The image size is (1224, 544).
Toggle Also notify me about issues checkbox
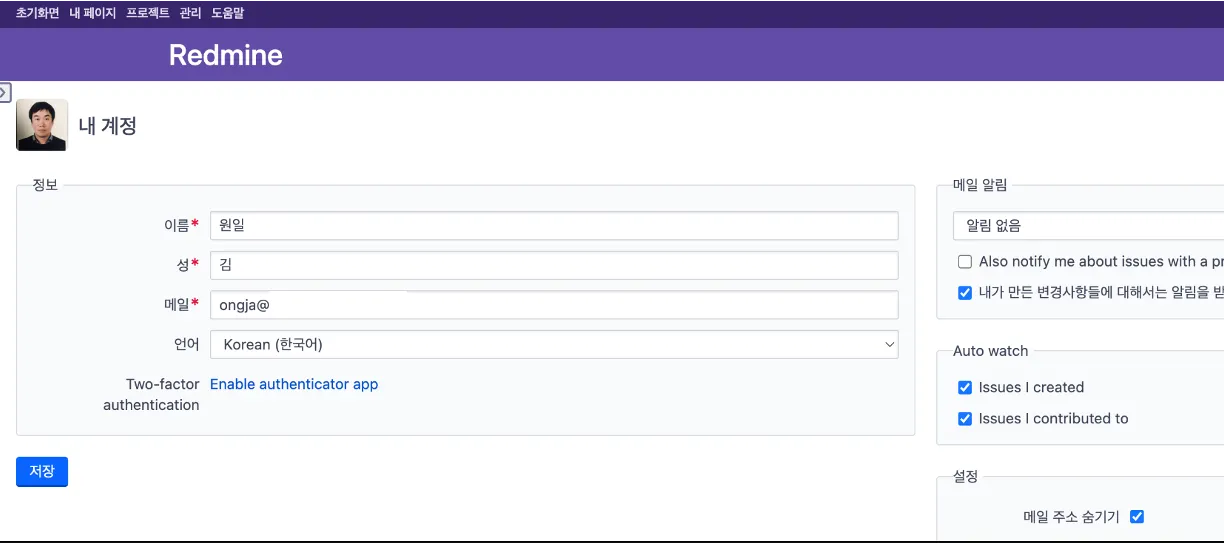965,262
